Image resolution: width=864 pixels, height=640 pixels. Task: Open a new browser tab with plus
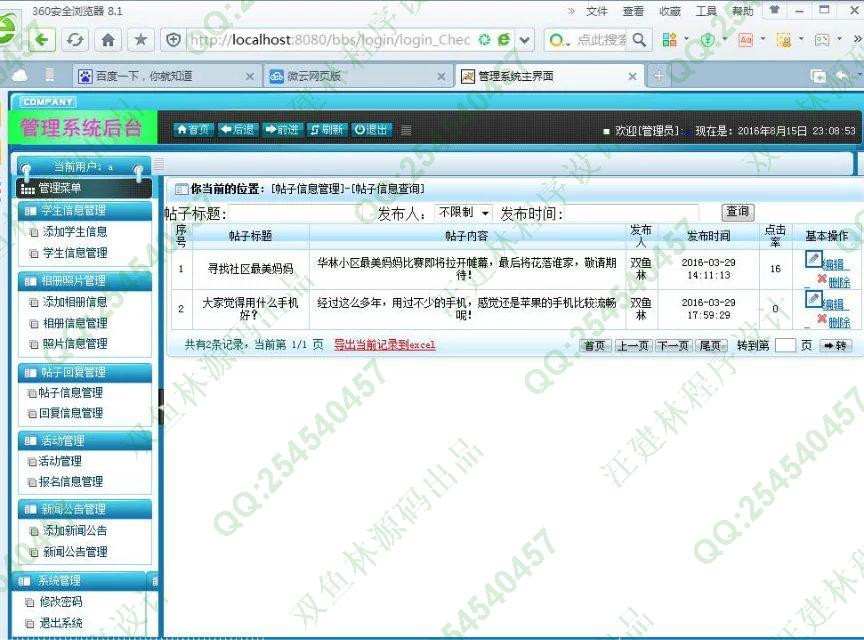pos(659,76)
